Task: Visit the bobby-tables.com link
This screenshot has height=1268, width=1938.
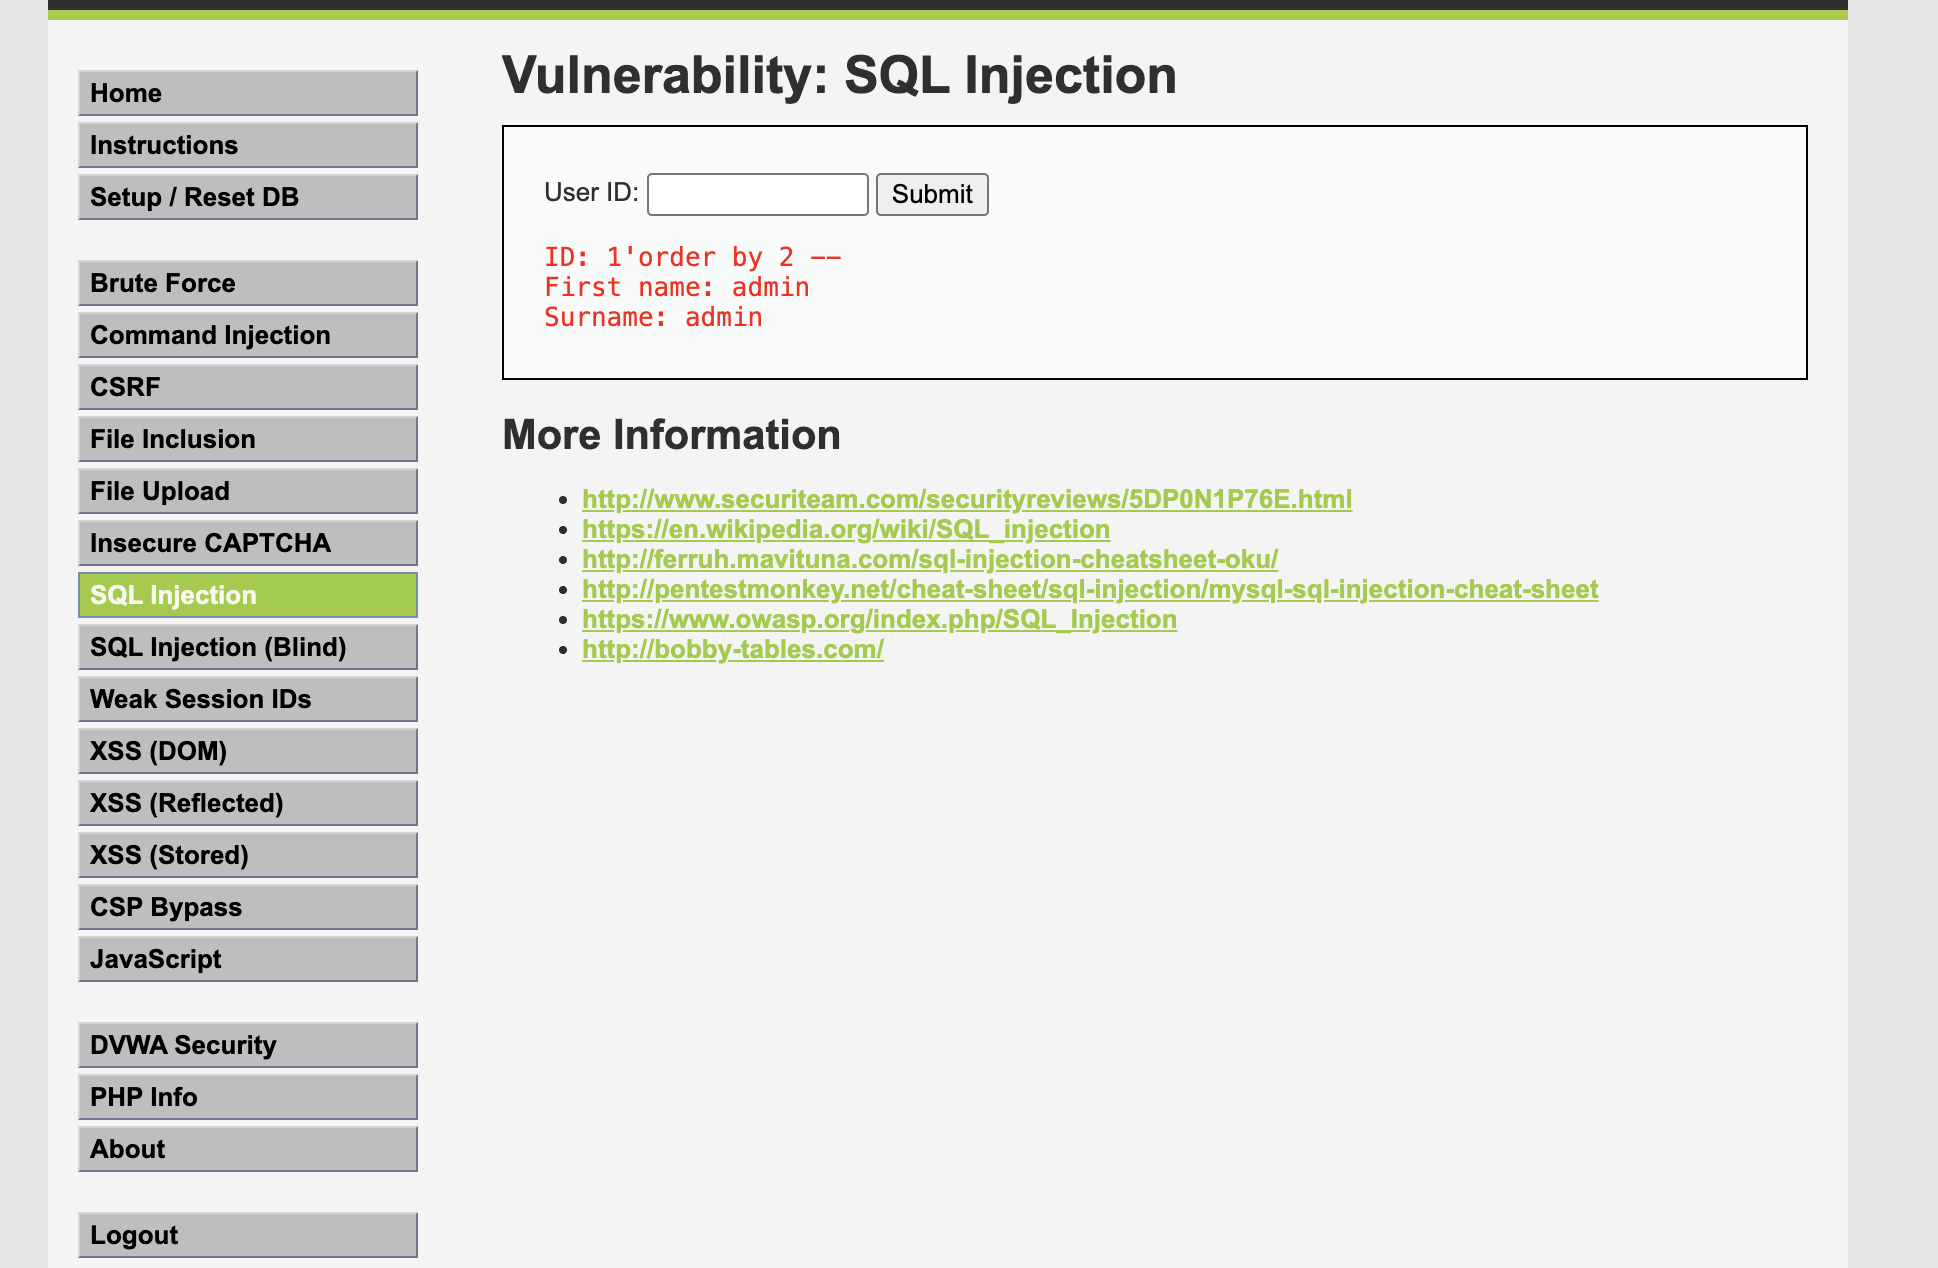Action: [732, 649]
